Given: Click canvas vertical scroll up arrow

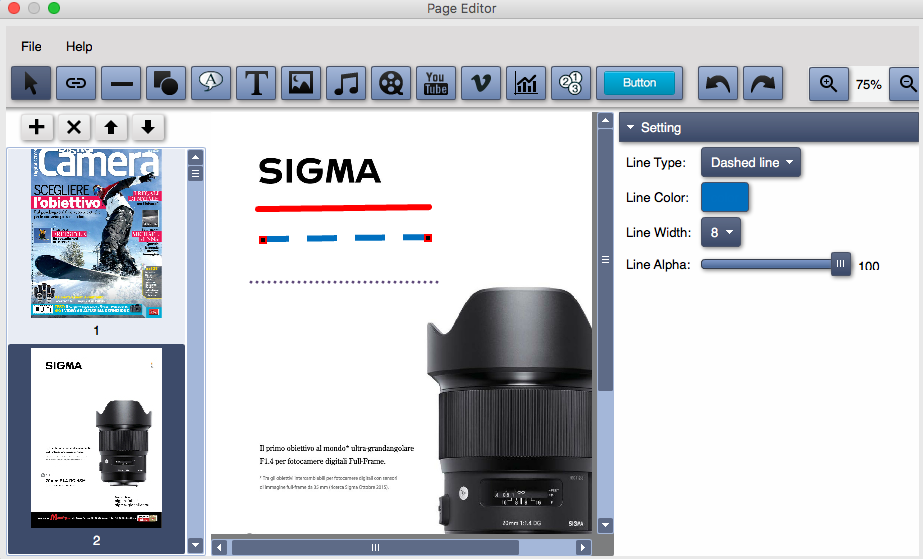Looking at the screenshot, I should pos(605,120).
